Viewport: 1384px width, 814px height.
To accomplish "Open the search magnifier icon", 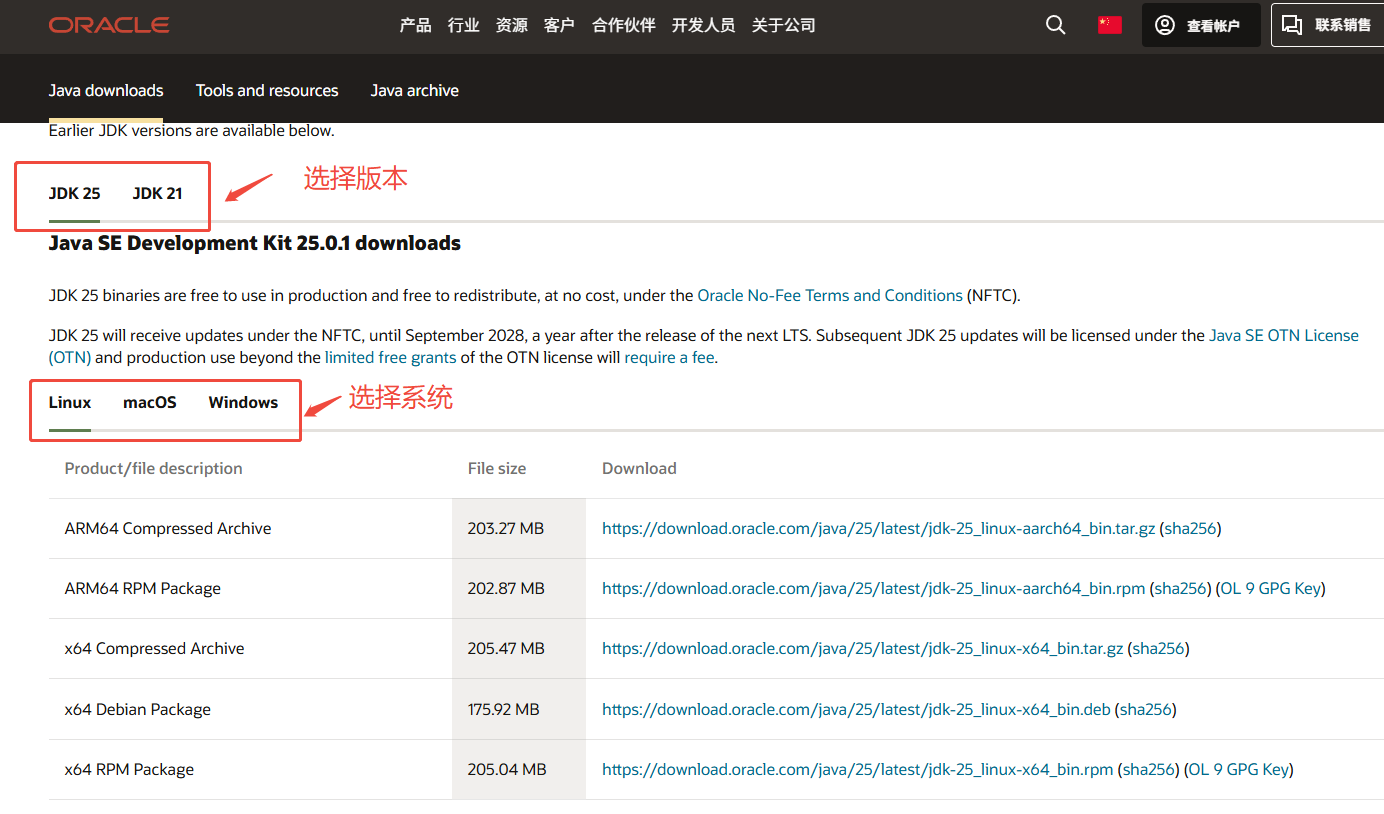I will [x=1055, y=25].
